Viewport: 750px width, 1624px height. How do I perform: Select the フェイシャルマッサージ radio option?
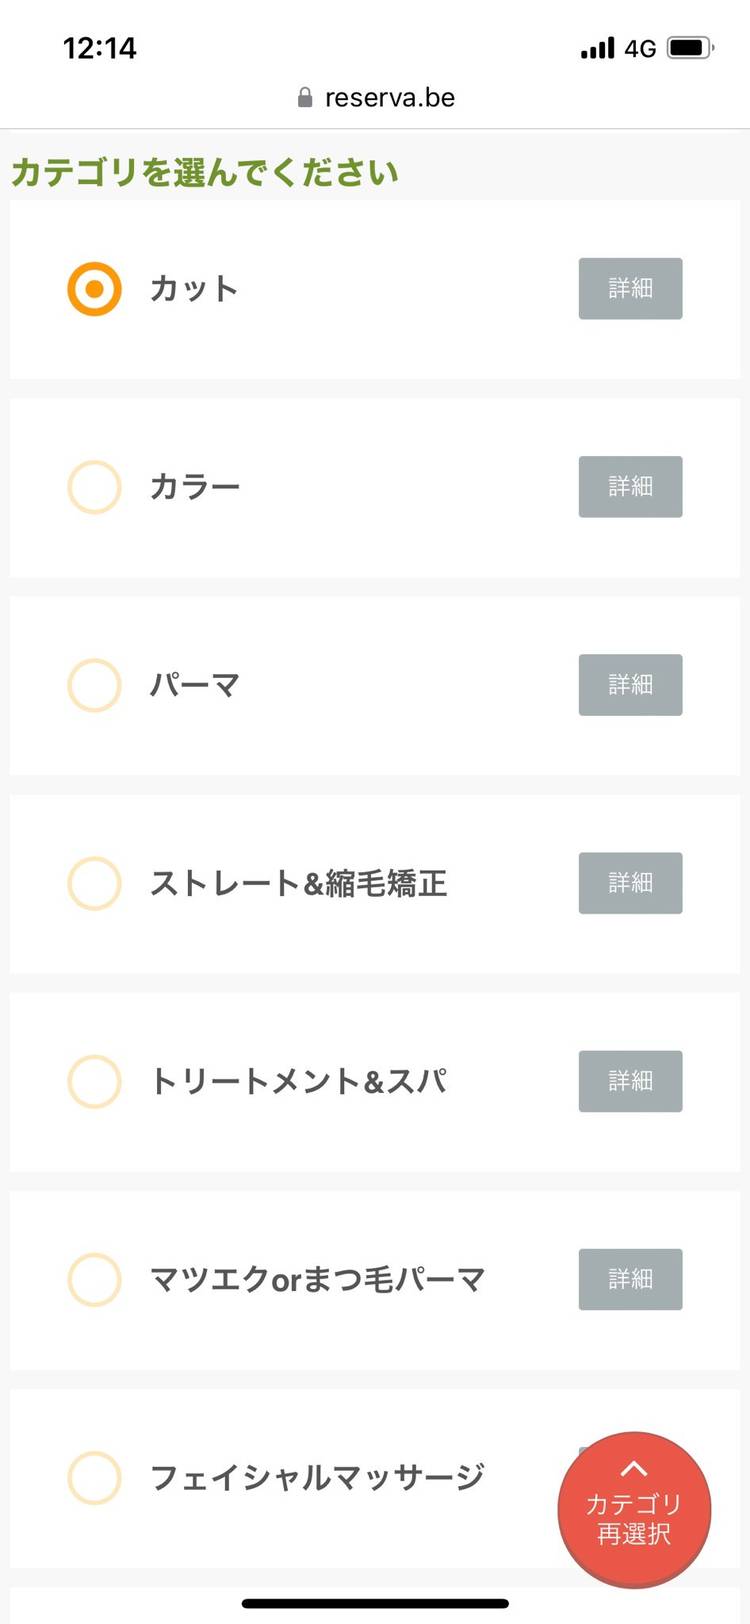(94, 1477)
